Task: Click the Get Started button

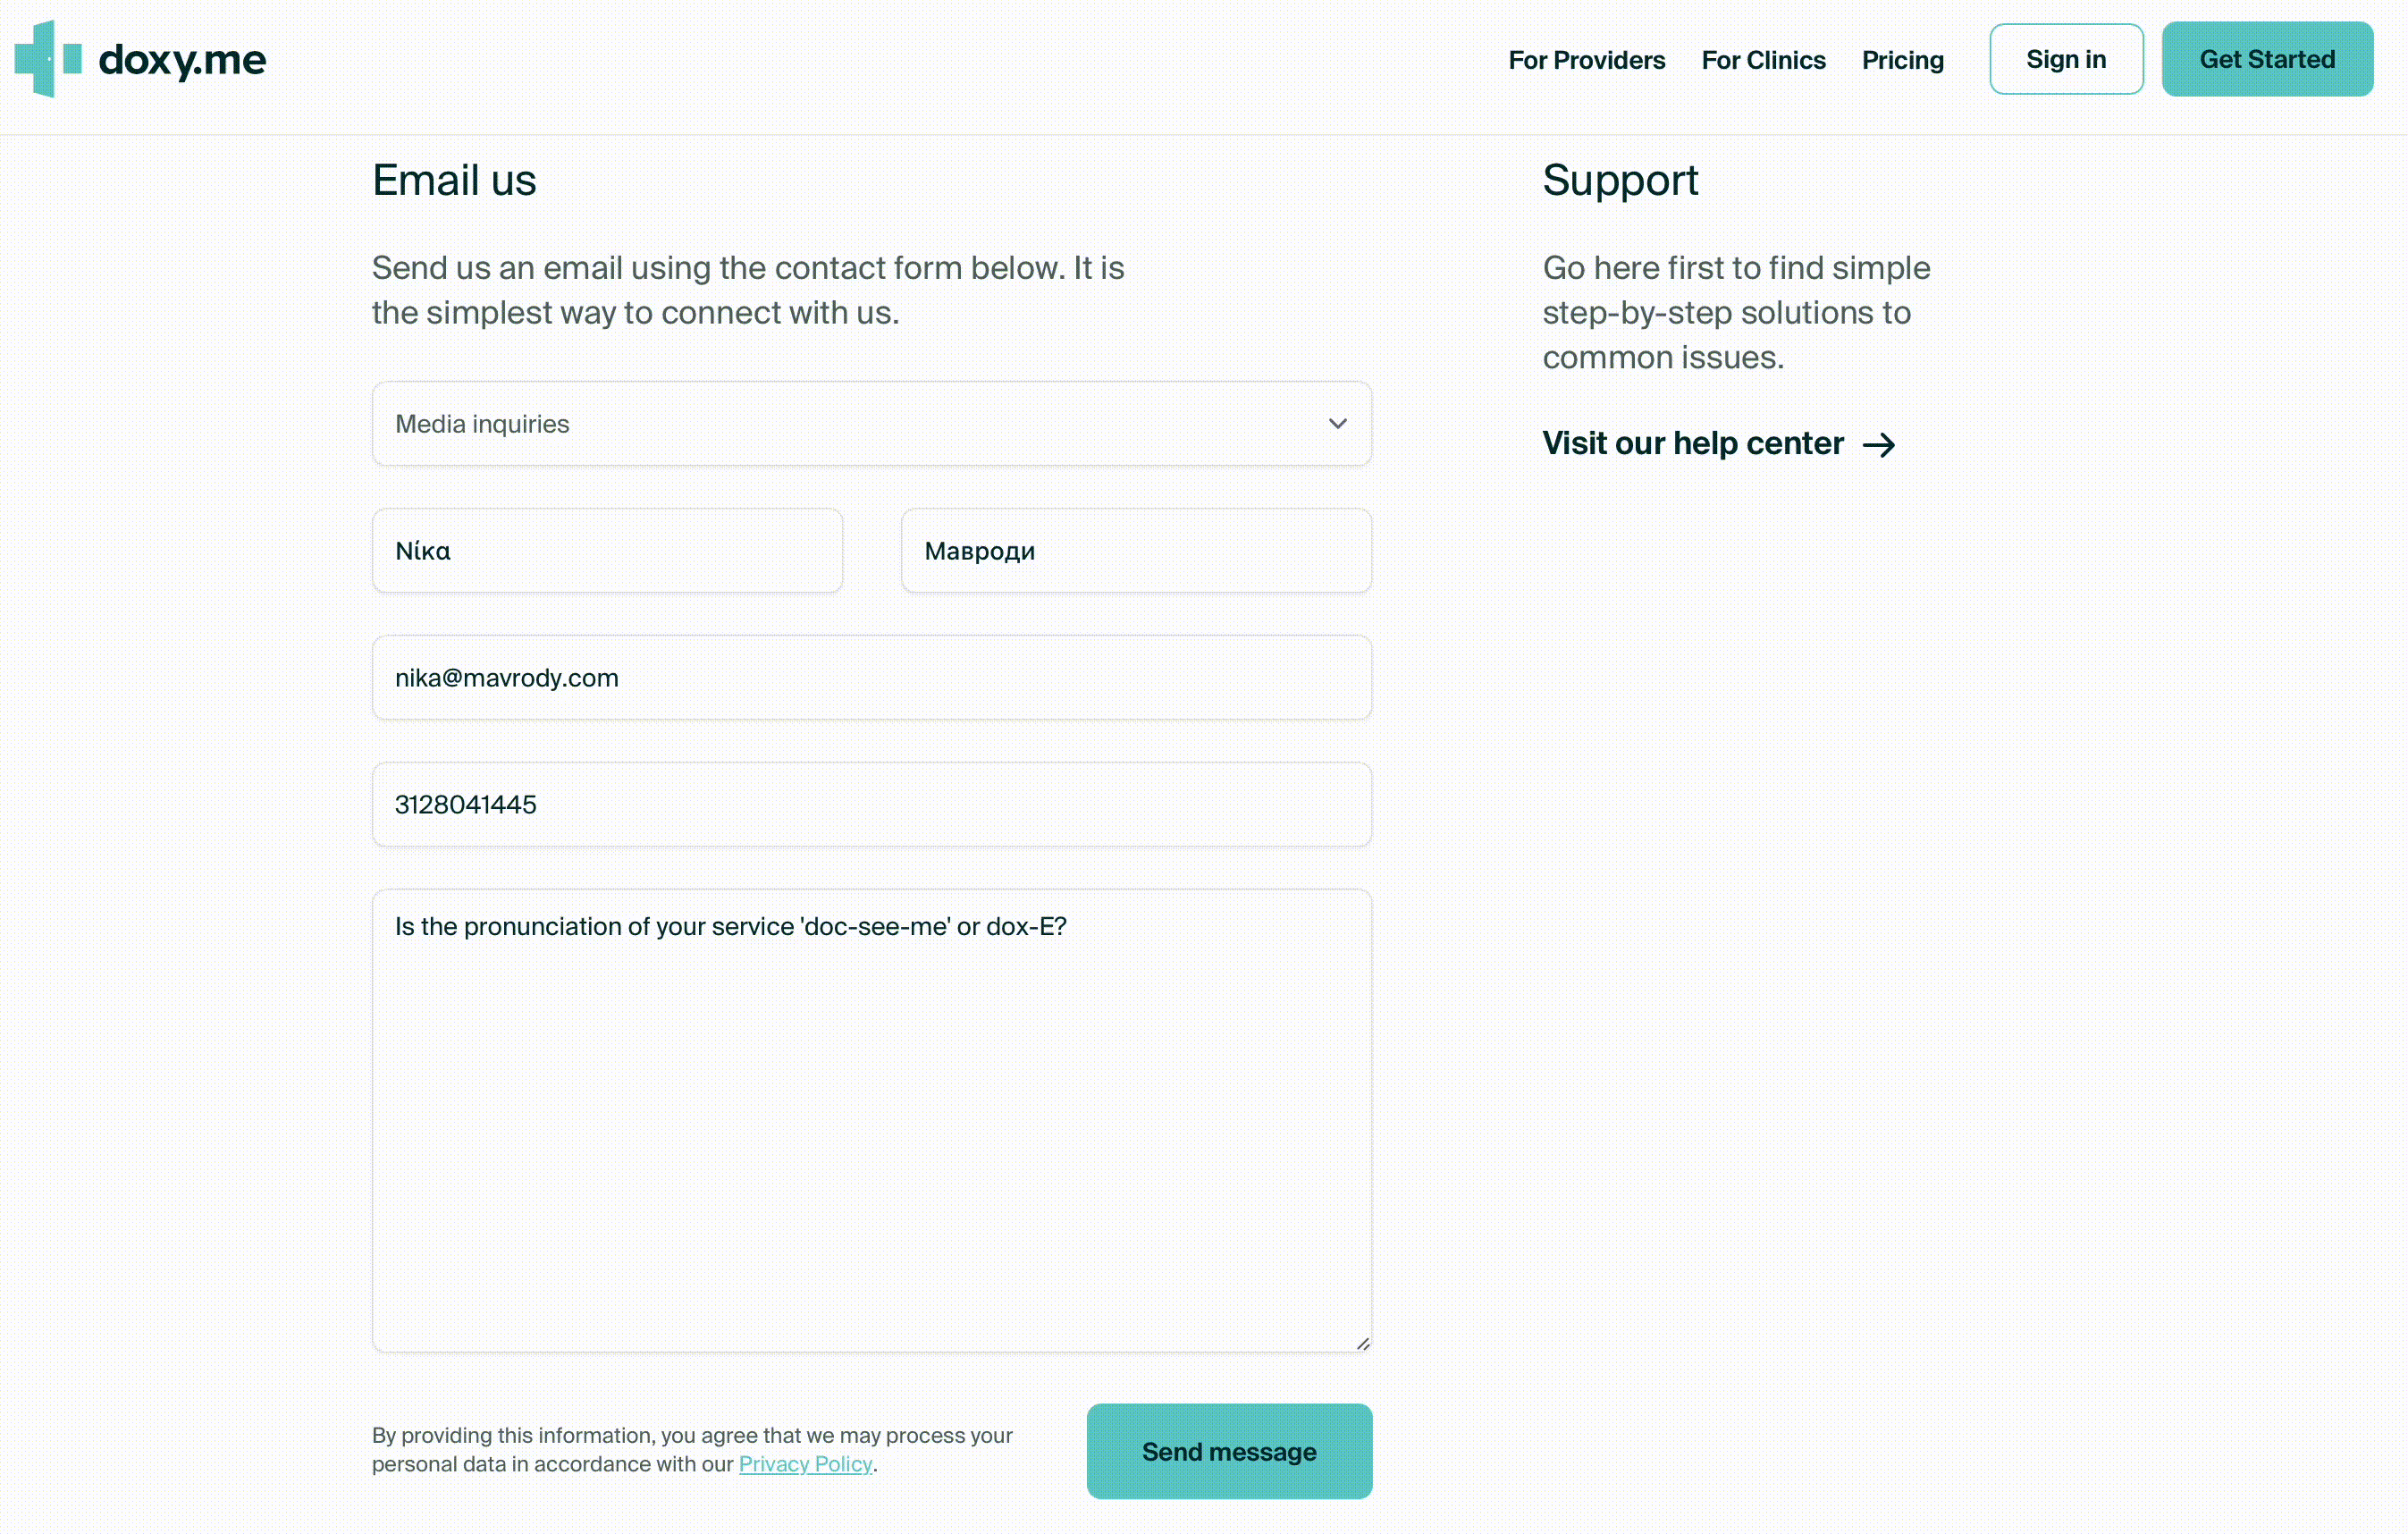Action: 2267,59
